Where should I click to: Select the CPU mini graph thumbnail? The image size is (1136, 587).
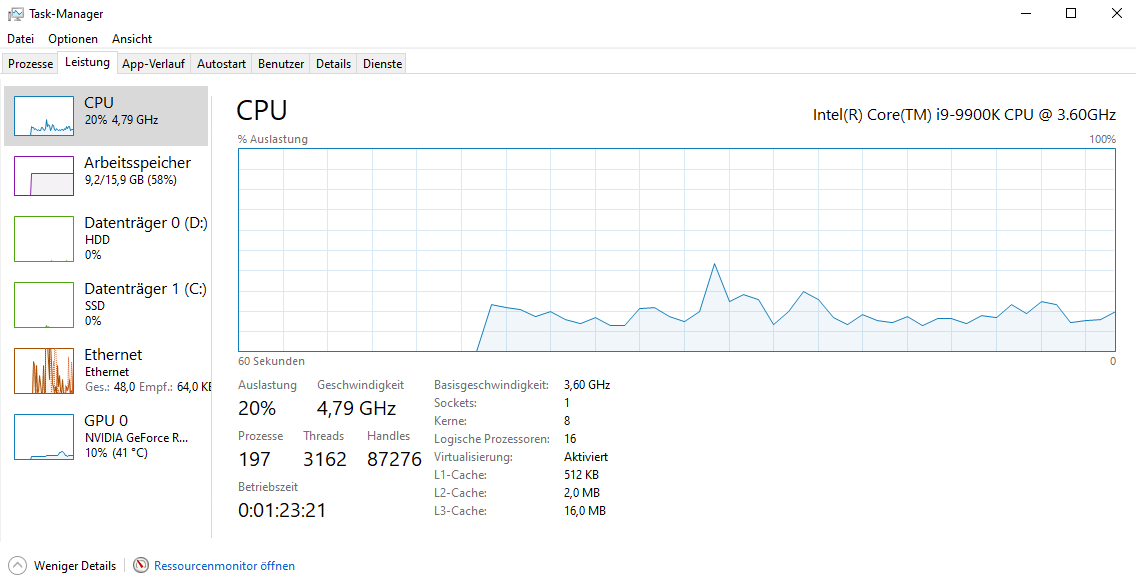coord(44,116)
